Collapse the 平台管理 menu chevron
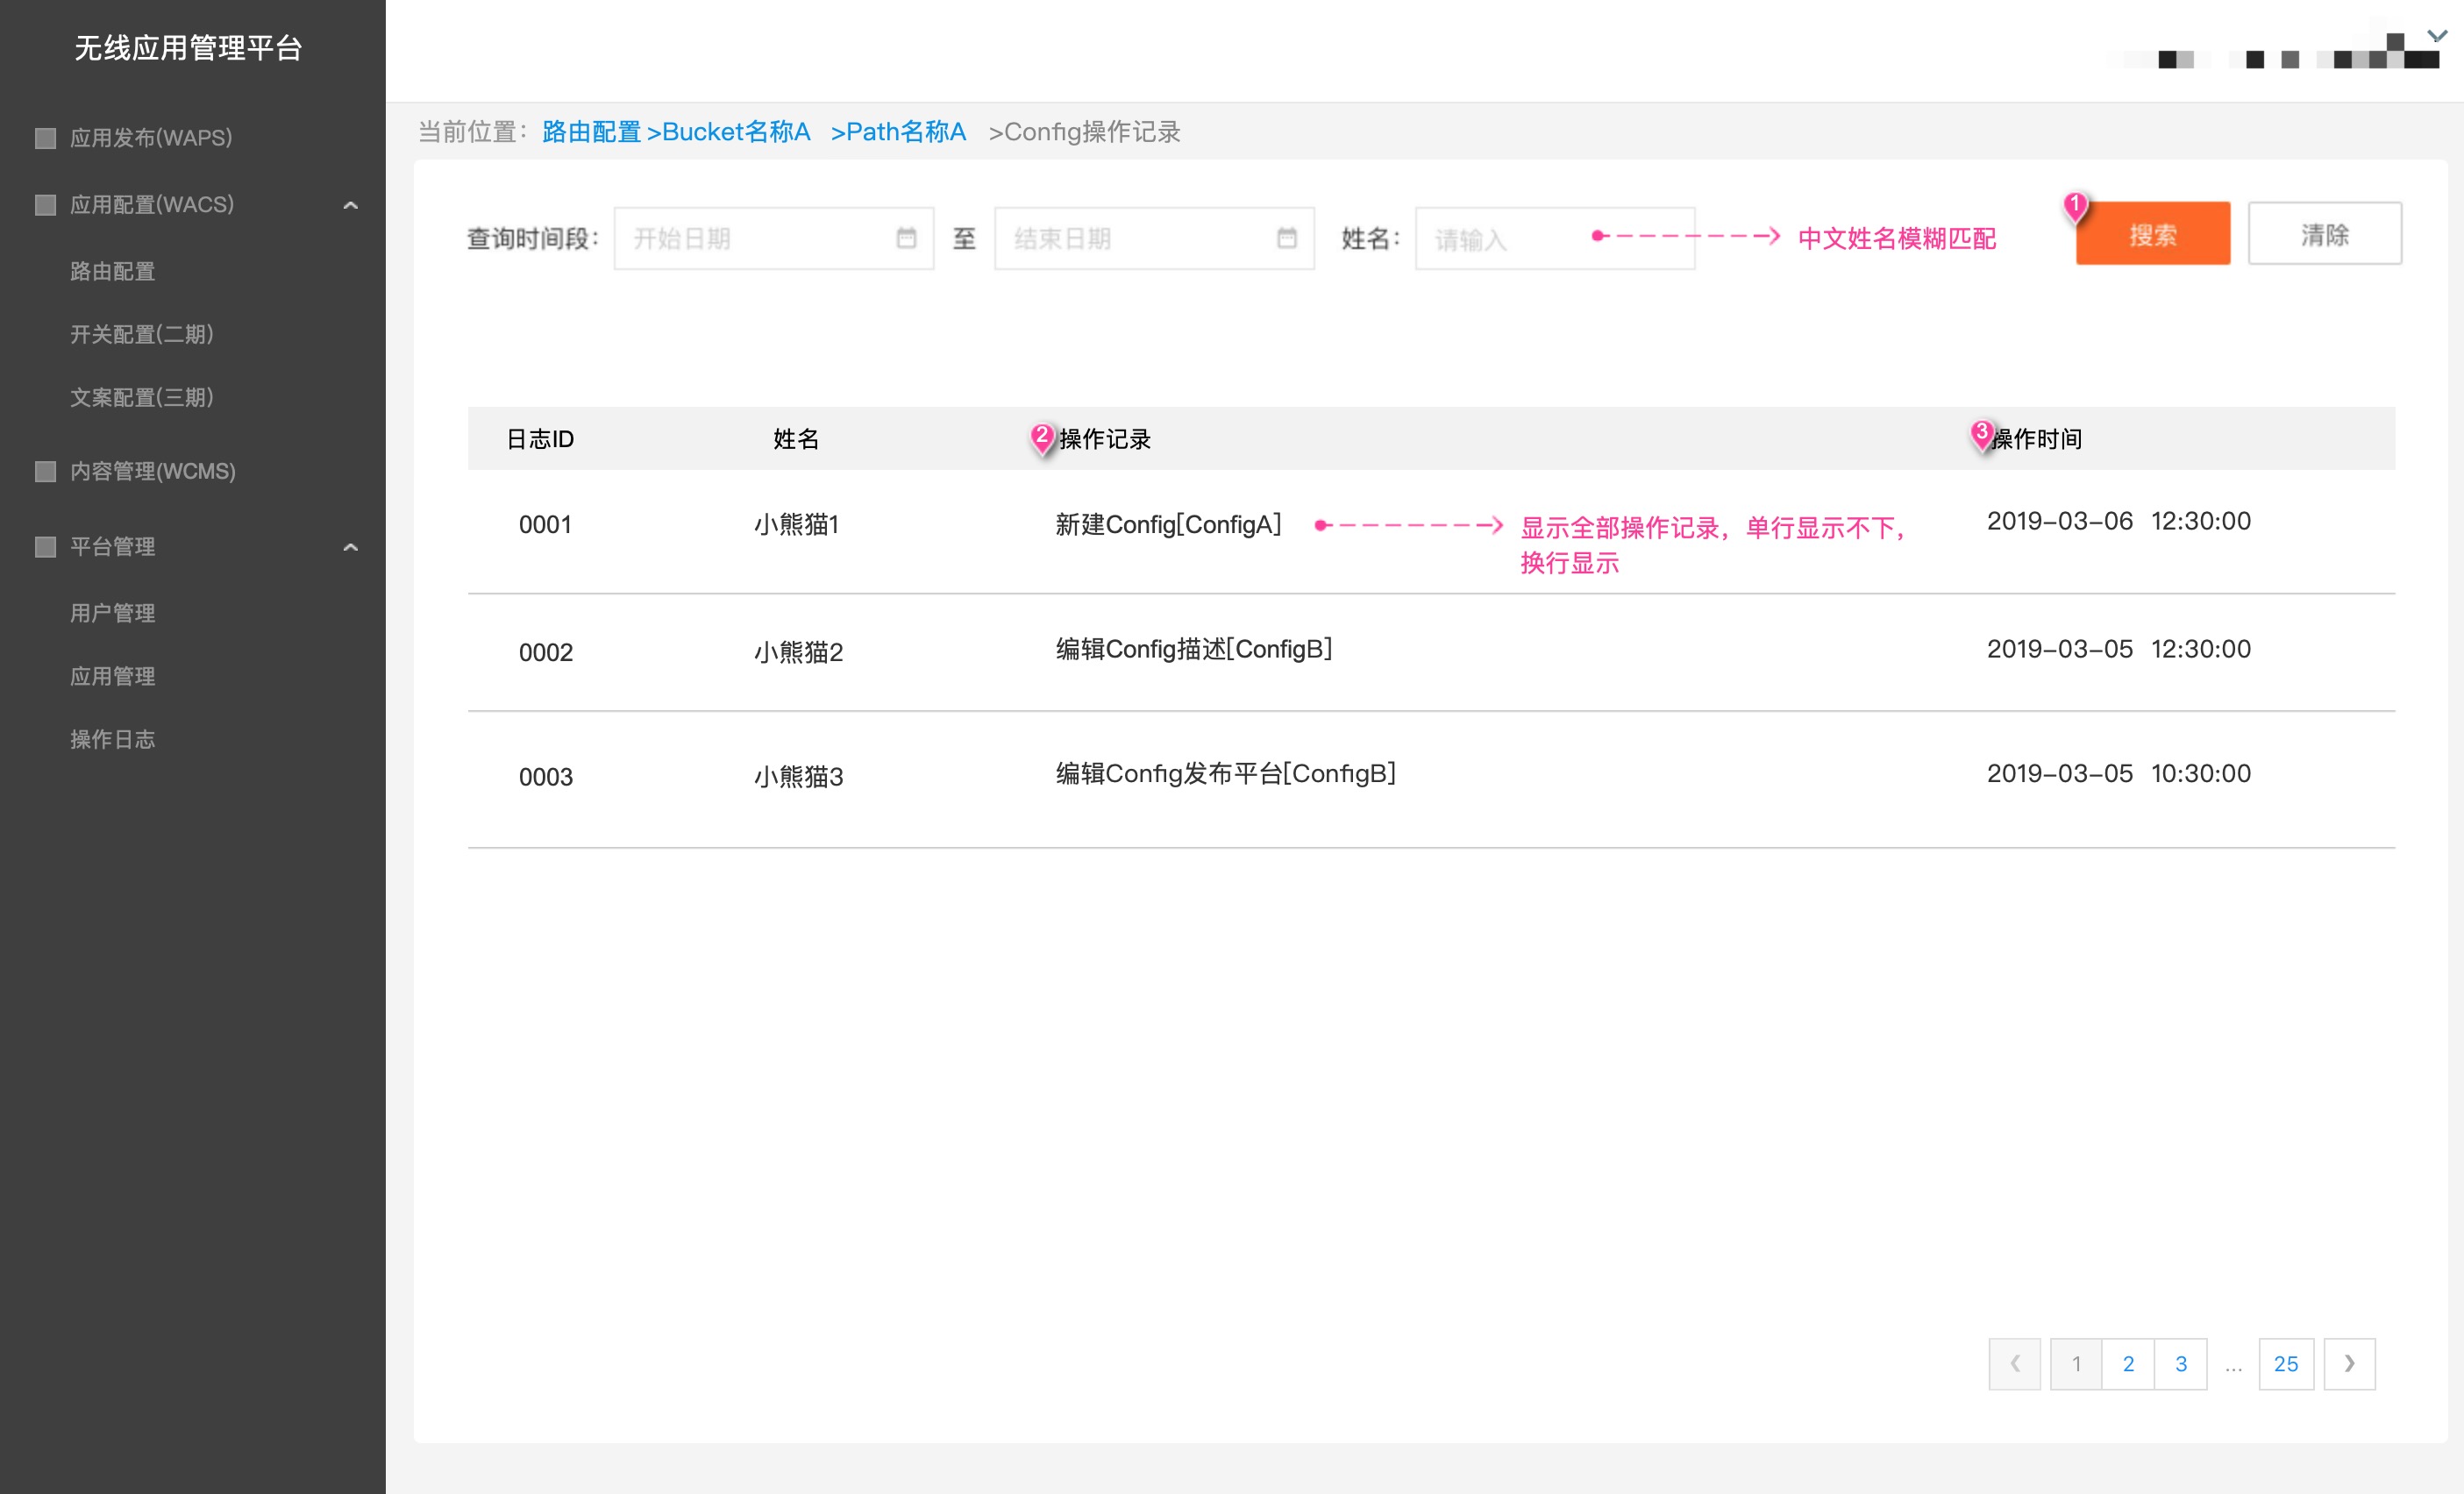This screenshot has height=1494, width=2464. (x=350, y=547)
